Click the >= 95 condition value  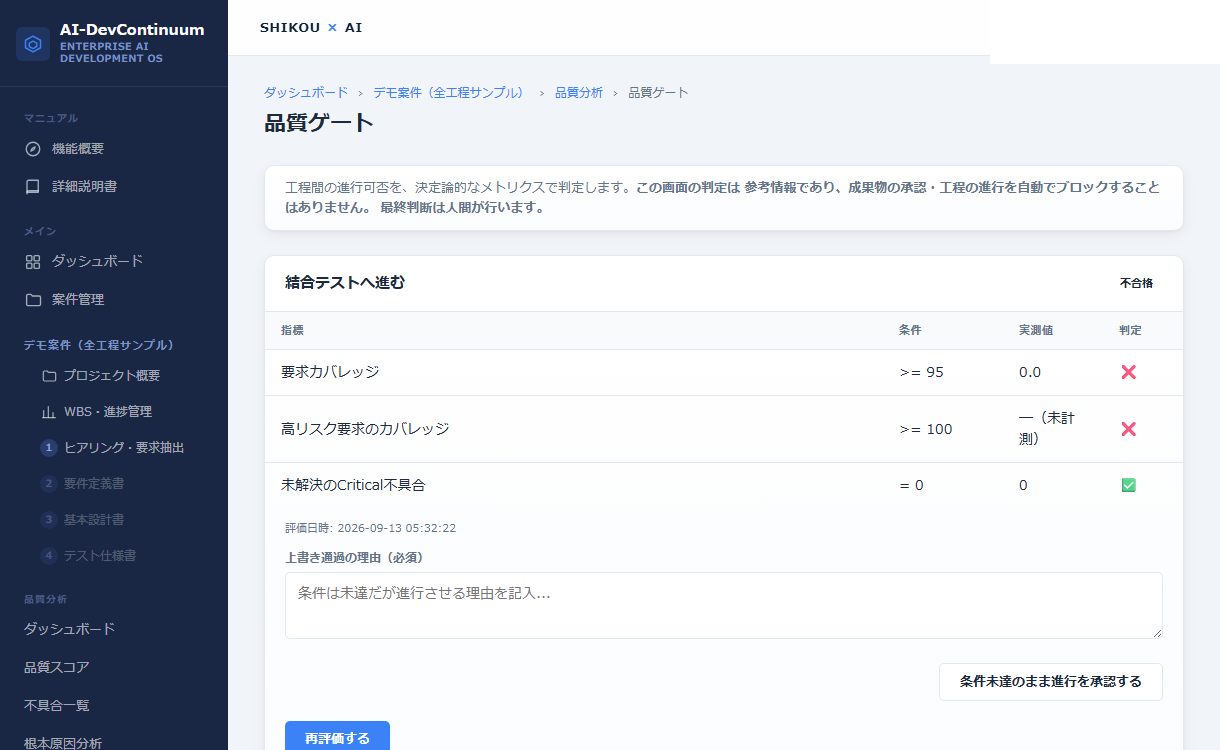[922, 372]
